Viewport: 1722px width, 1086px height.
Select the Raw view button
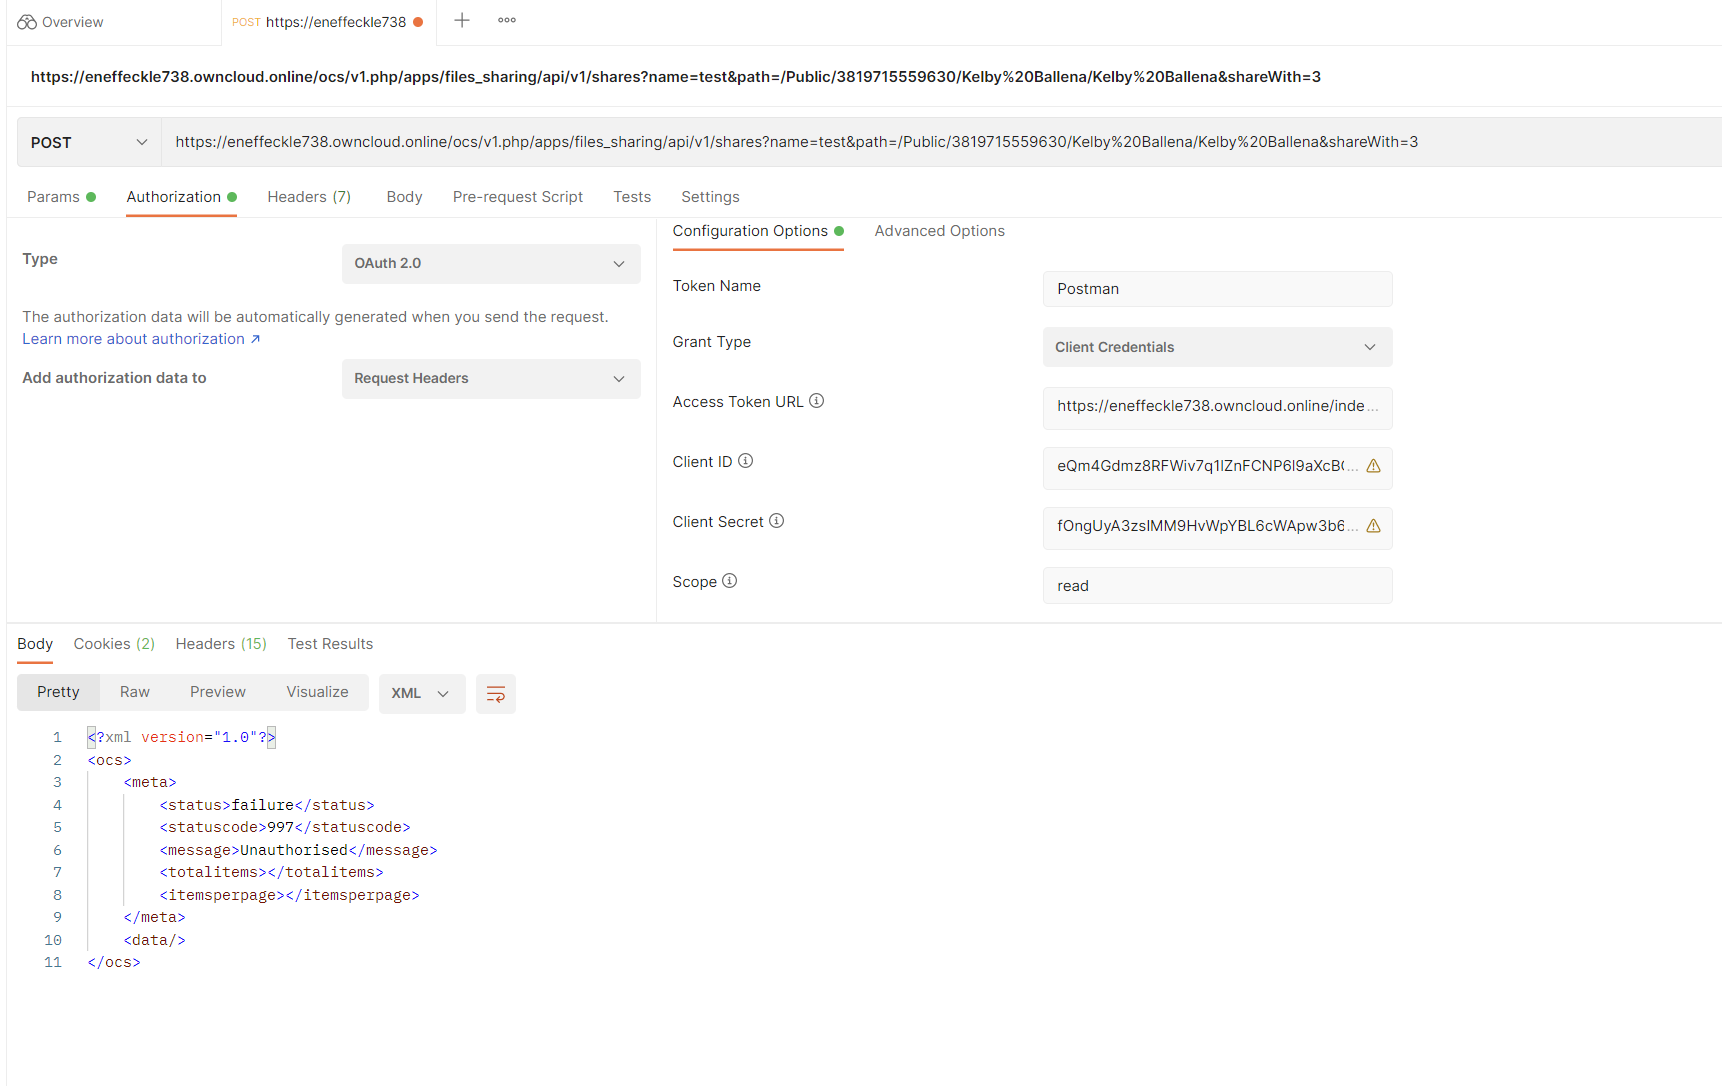point(135,692)
